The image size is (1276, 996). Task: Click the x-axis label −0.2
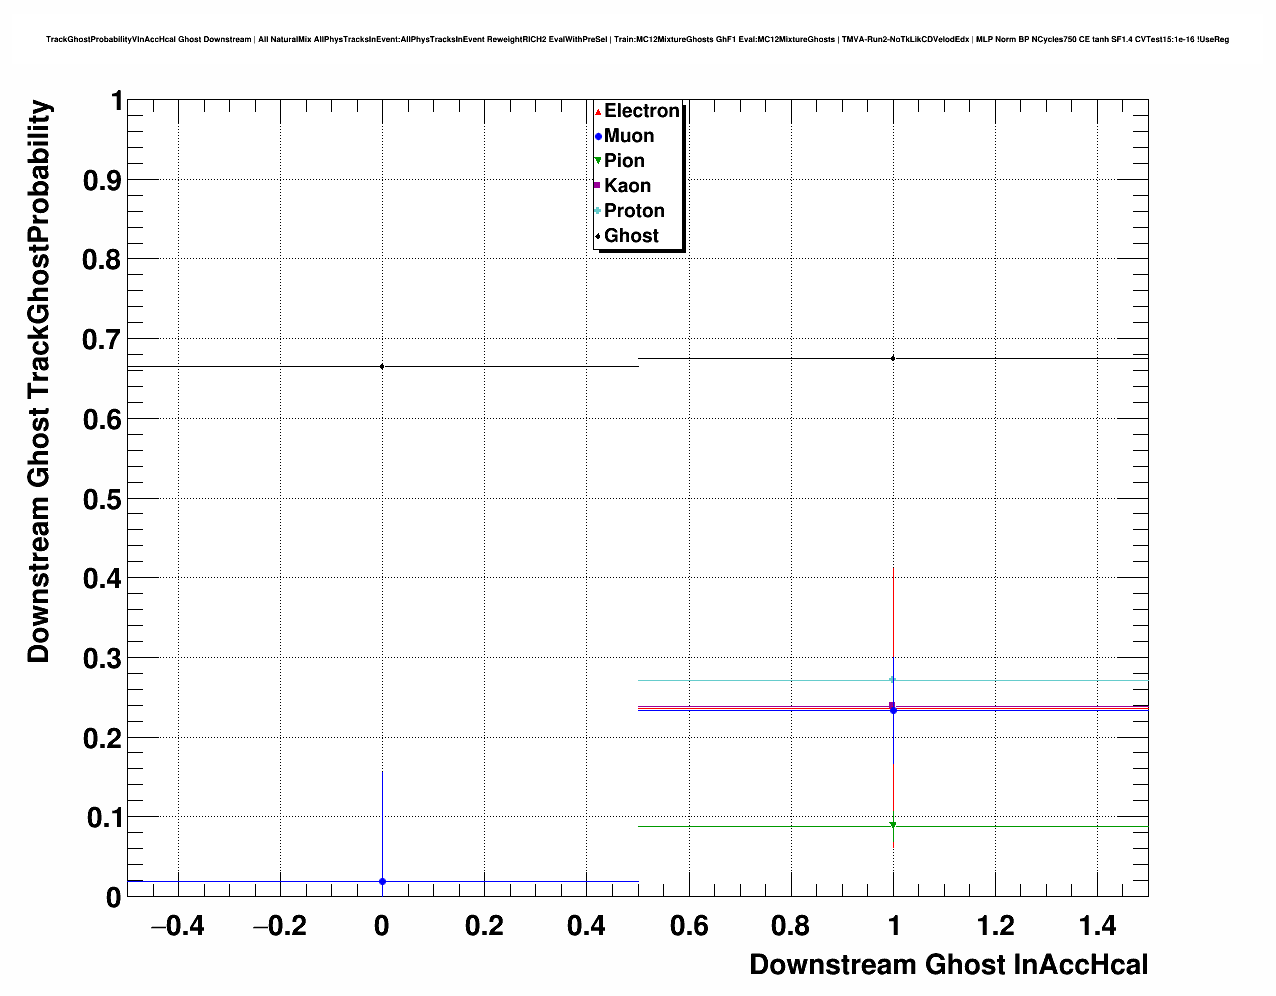tap(279, 926)
